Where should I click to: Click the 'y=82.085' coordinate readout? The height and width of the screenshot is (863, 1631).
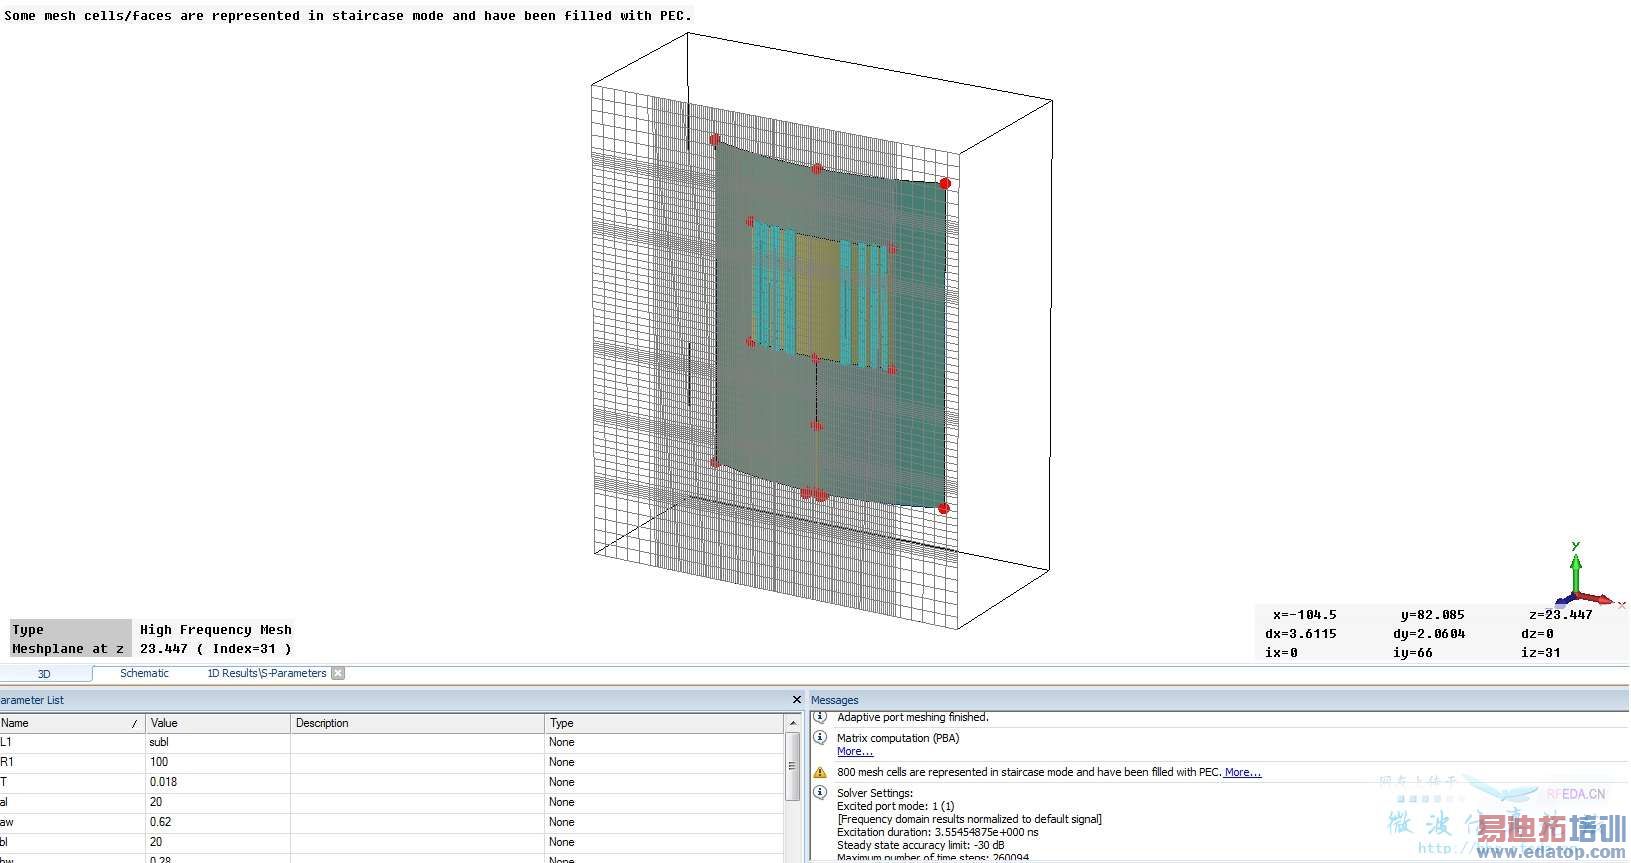coord(1432,615)
